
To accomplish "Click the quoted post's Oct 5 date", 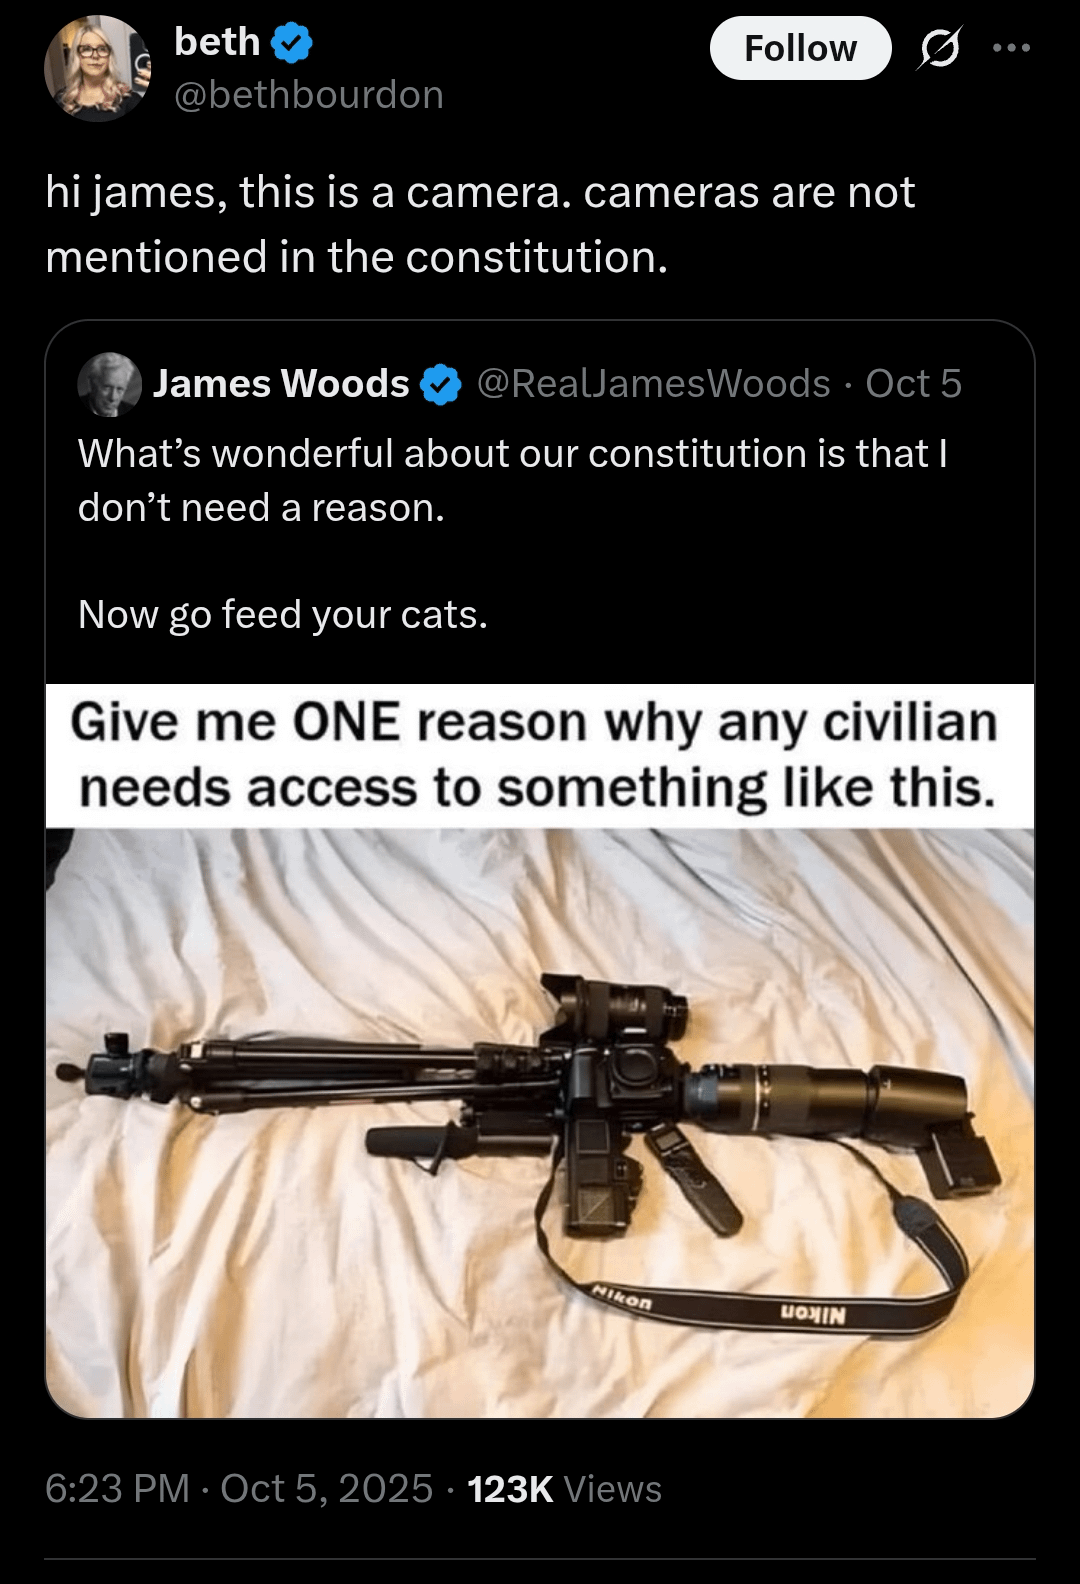I will tap(913, 384).
